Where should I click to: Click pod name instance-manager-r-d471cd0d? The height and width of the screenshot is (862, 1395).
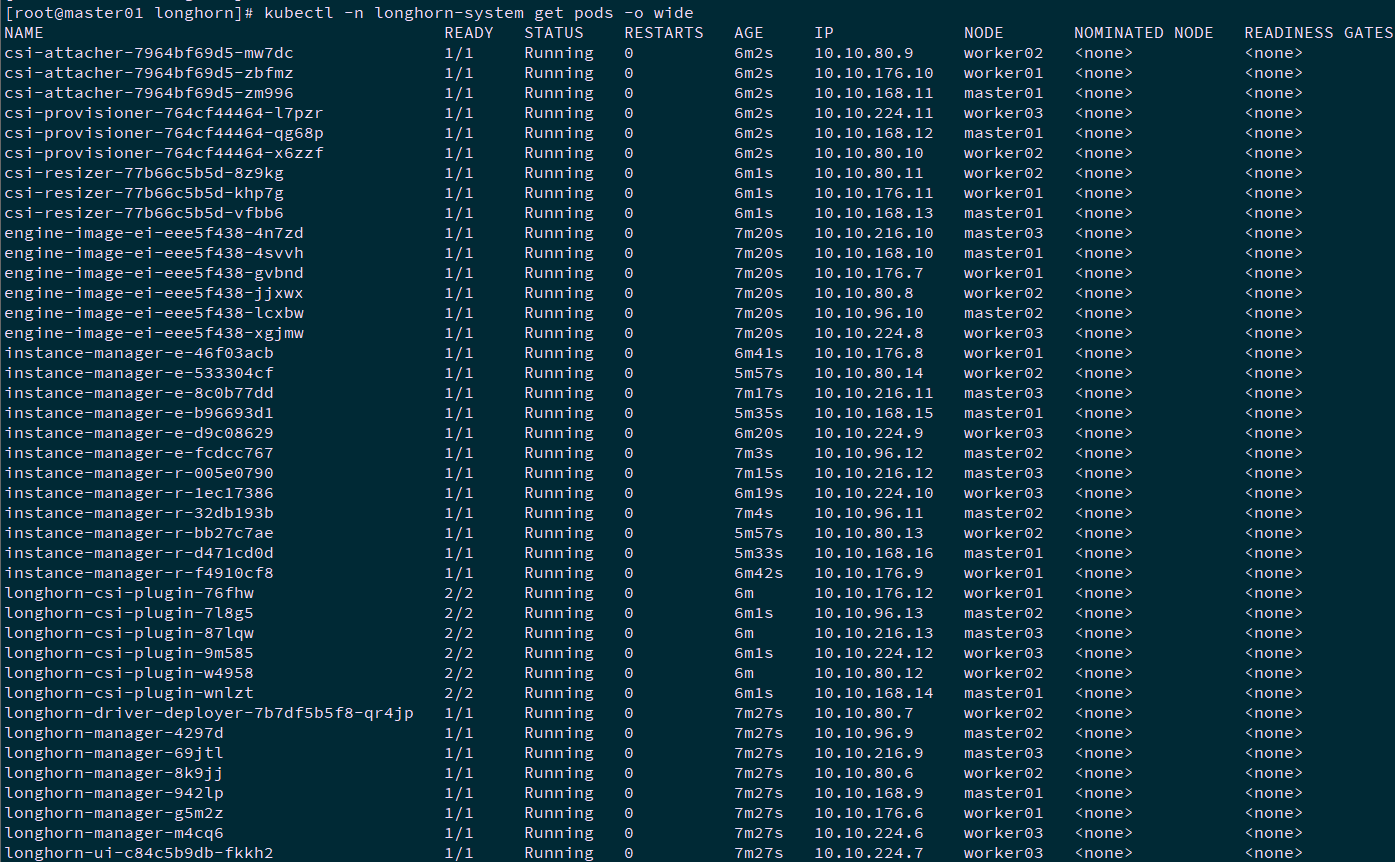(139, 553)
